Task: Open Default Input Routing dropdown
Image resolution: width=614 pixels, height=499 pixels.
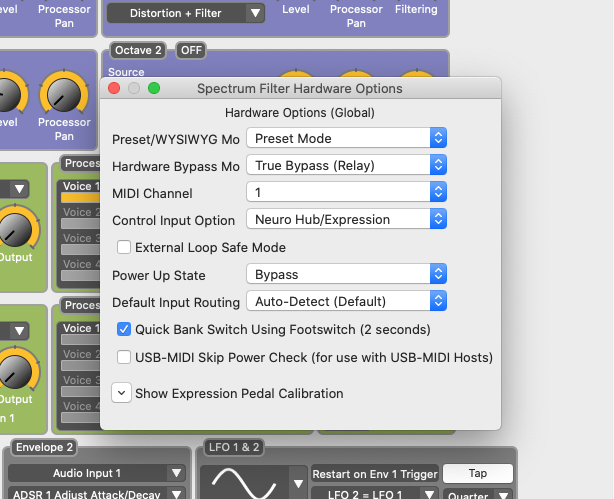Action: pos(347,301)
